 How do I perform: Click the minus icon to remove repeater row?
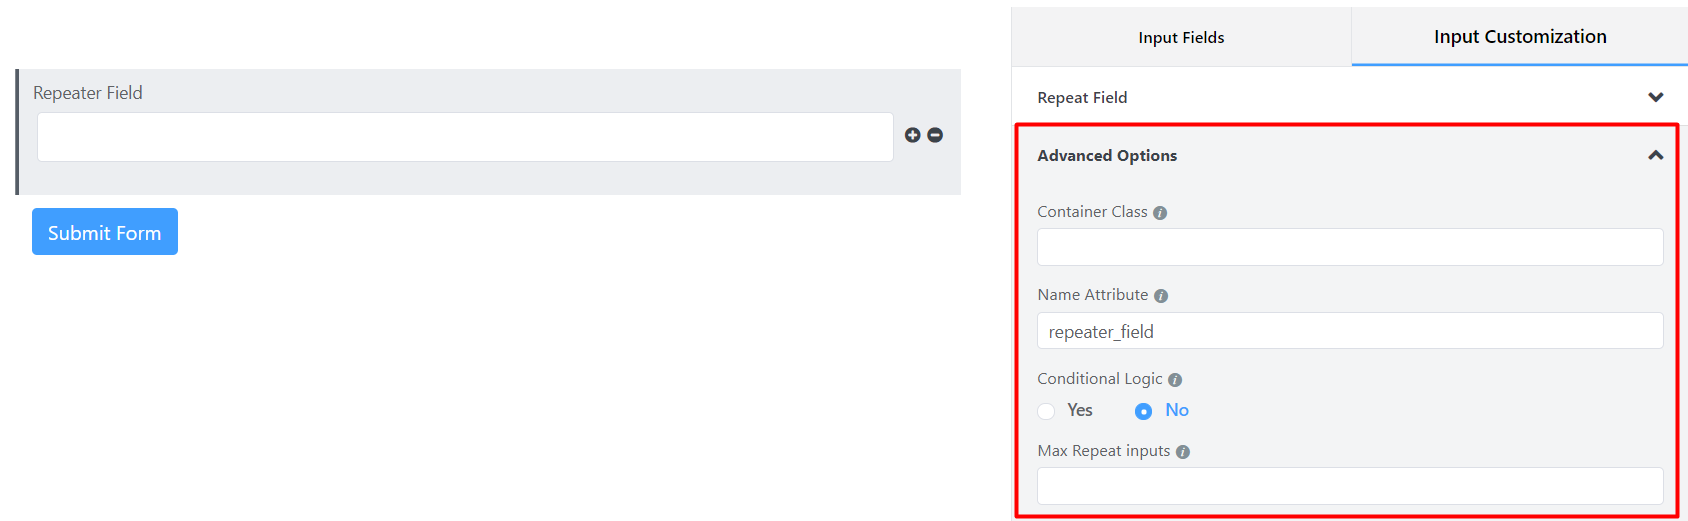935,135
